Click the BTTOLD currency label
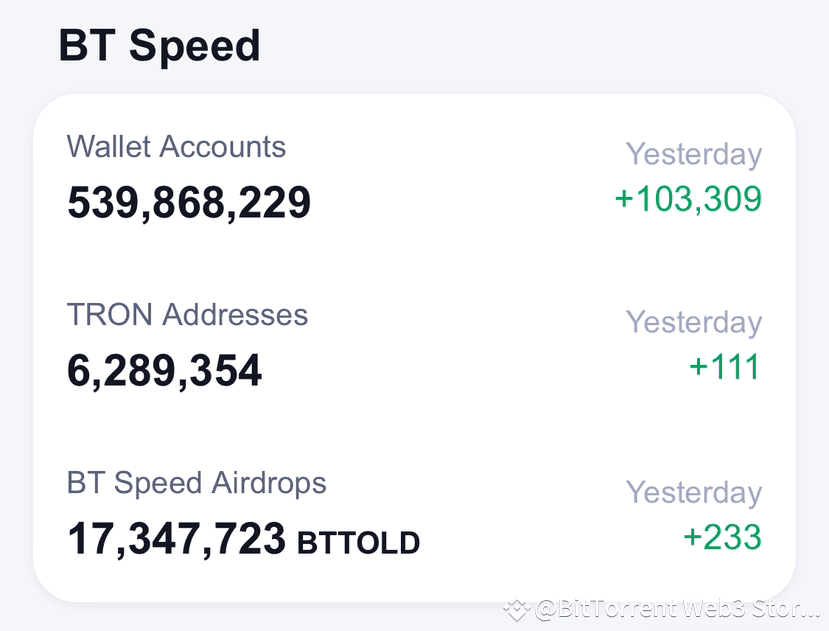Image resolution: width=829 pixels, height=631 pixels. tap(356, 543)
